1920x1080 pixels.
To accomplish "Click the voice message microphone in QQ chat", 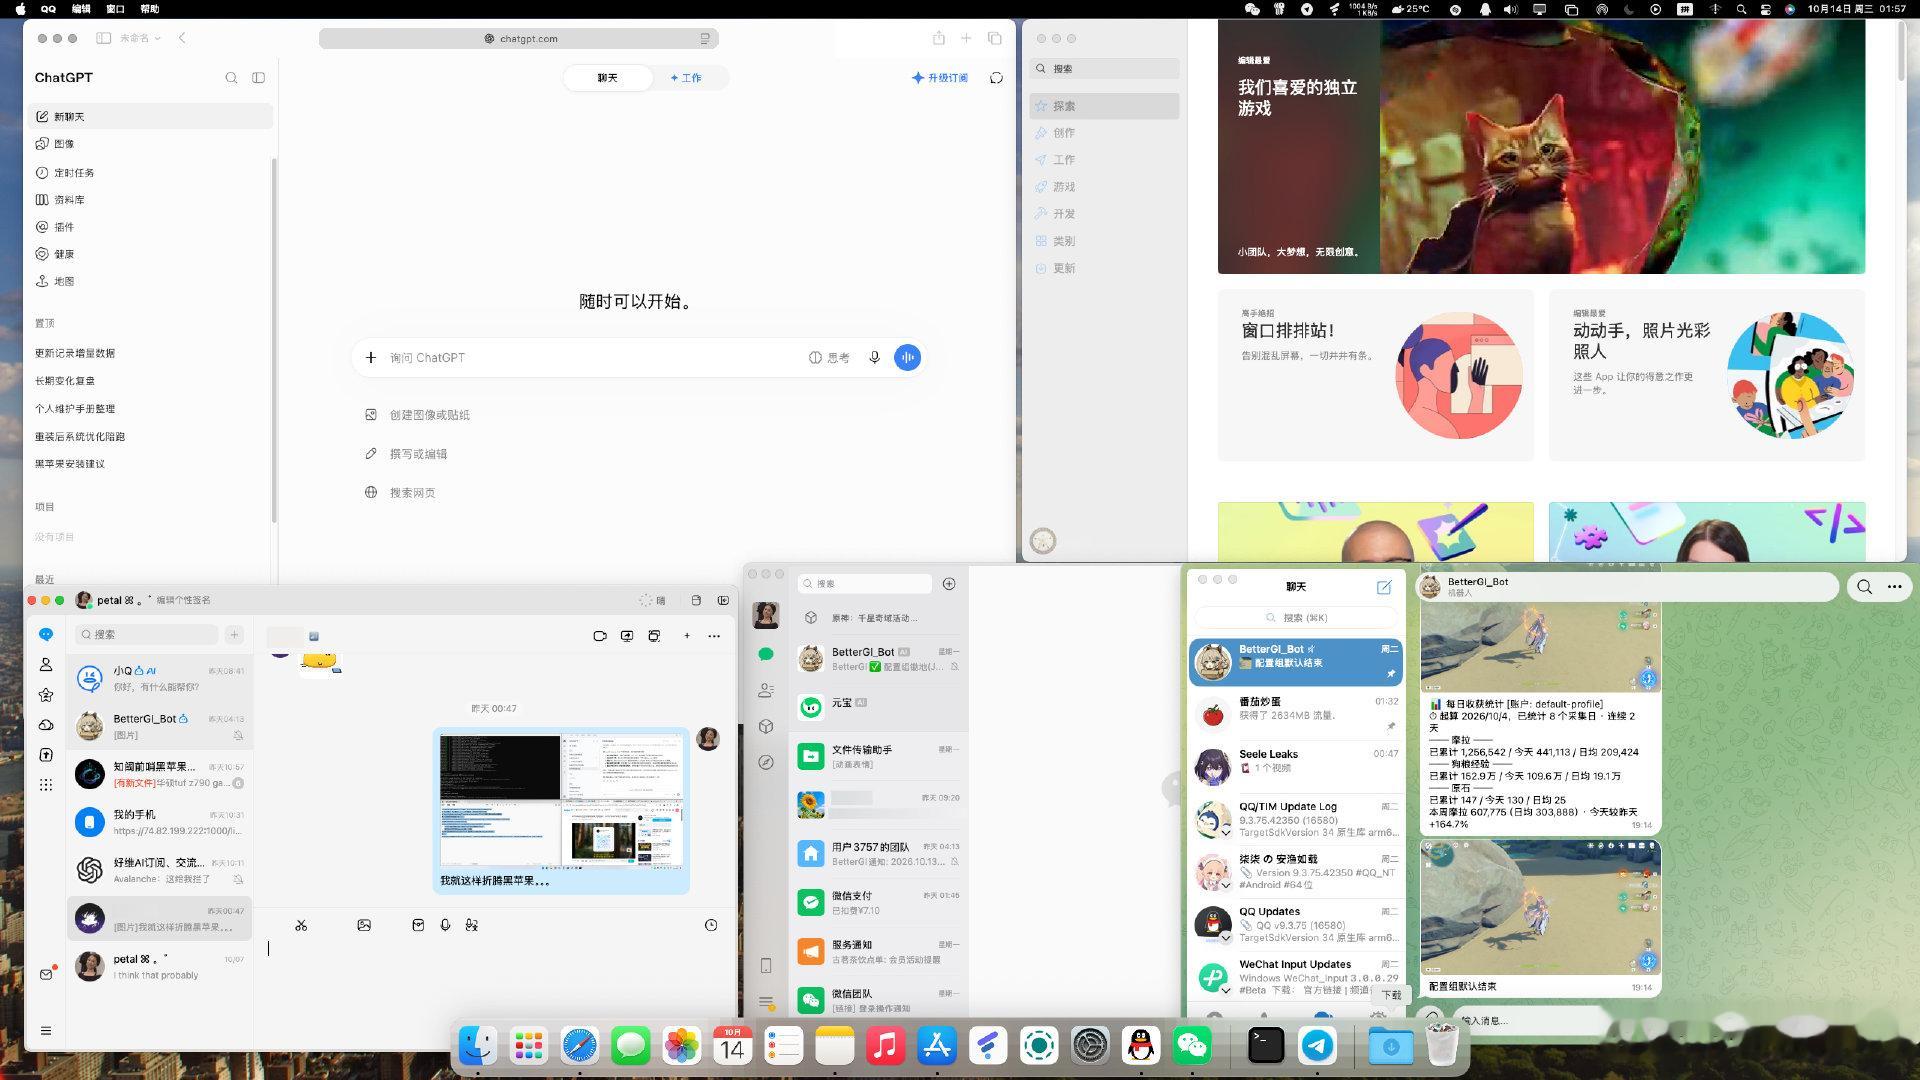I will 445,925.
